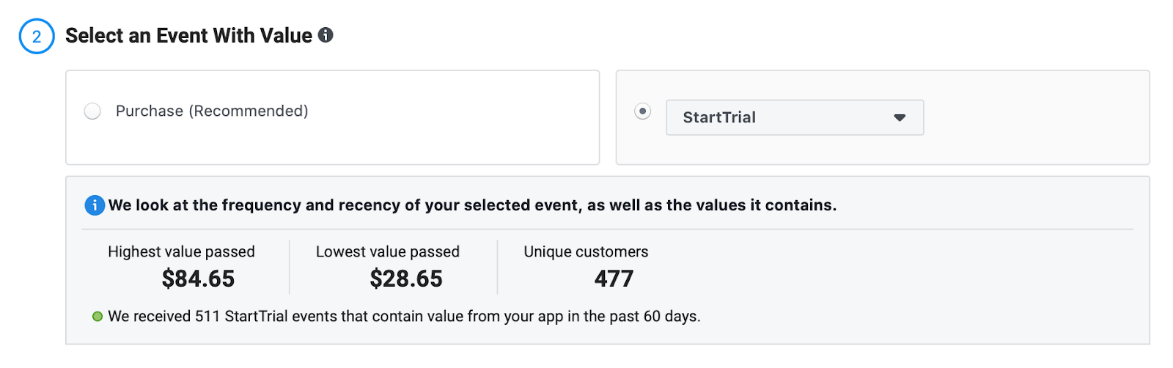Click the custom event option card
Screen dimensions: 1173x368
(883, 117)
